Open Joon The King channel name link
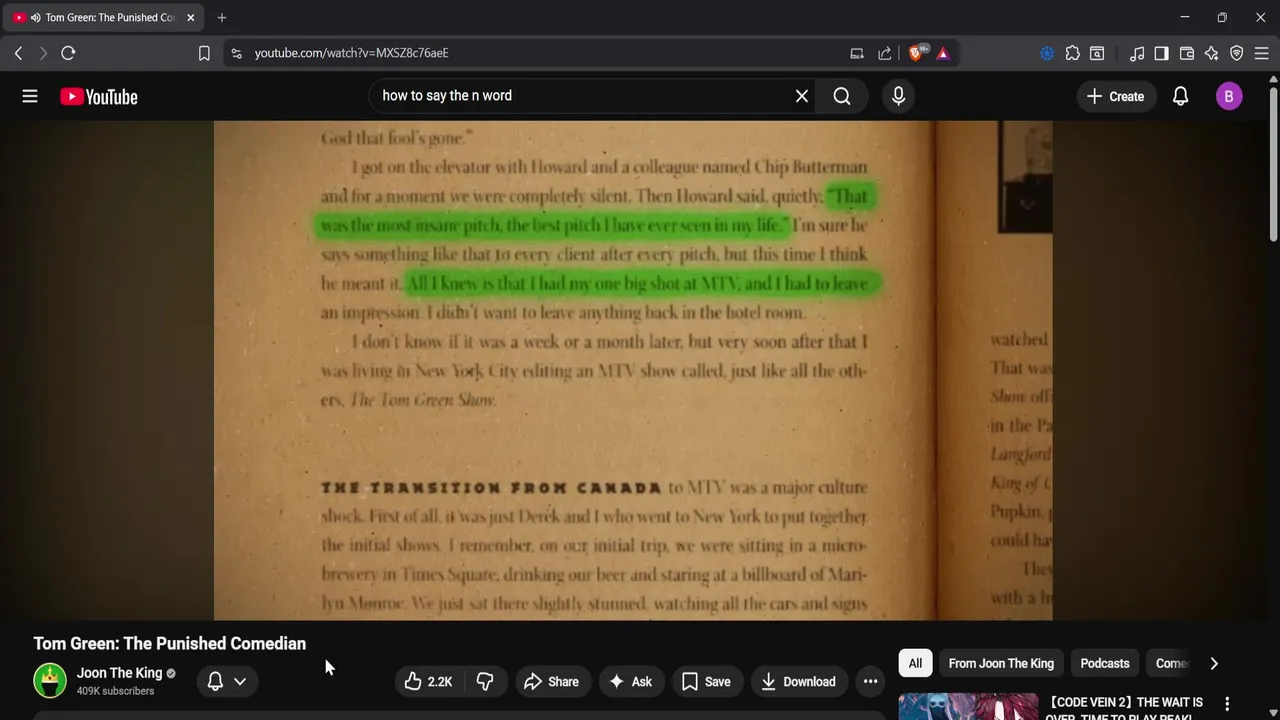Image resolution: width=1280 pixels, height=720 pixels. 119,673
